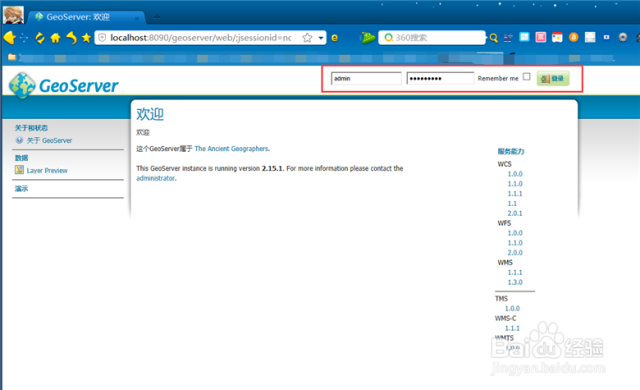
Task: Click the 数据 sidebar heading
Action: 22,158
